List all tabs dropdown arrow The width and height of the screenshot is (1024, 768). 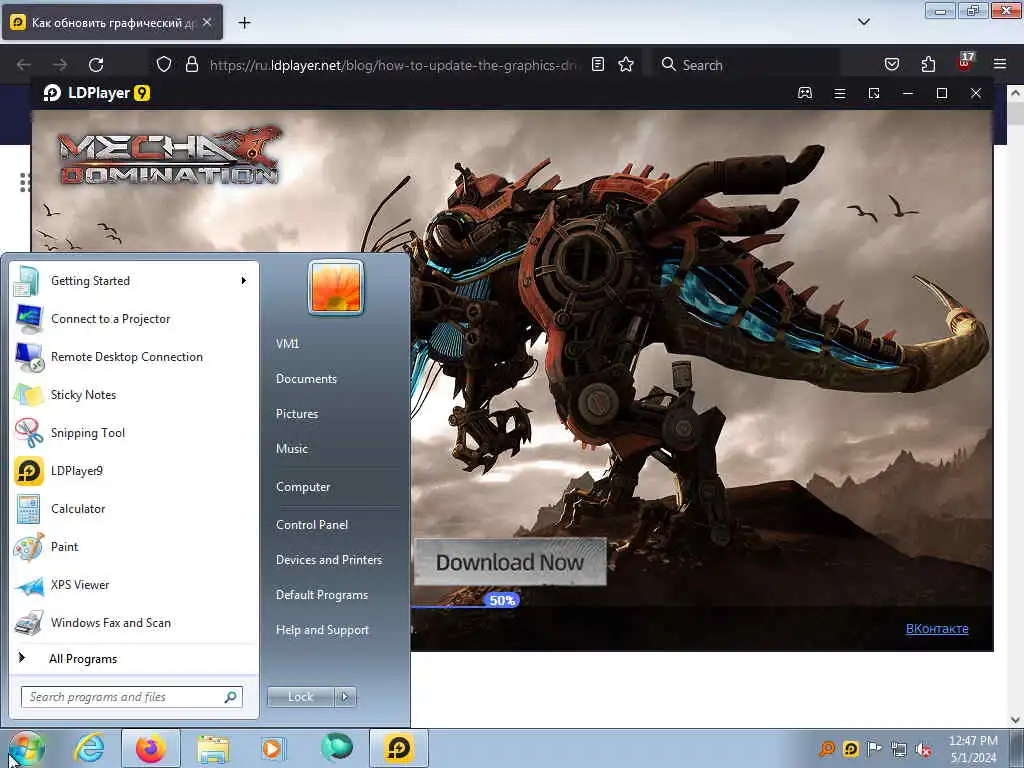[863, 22]
